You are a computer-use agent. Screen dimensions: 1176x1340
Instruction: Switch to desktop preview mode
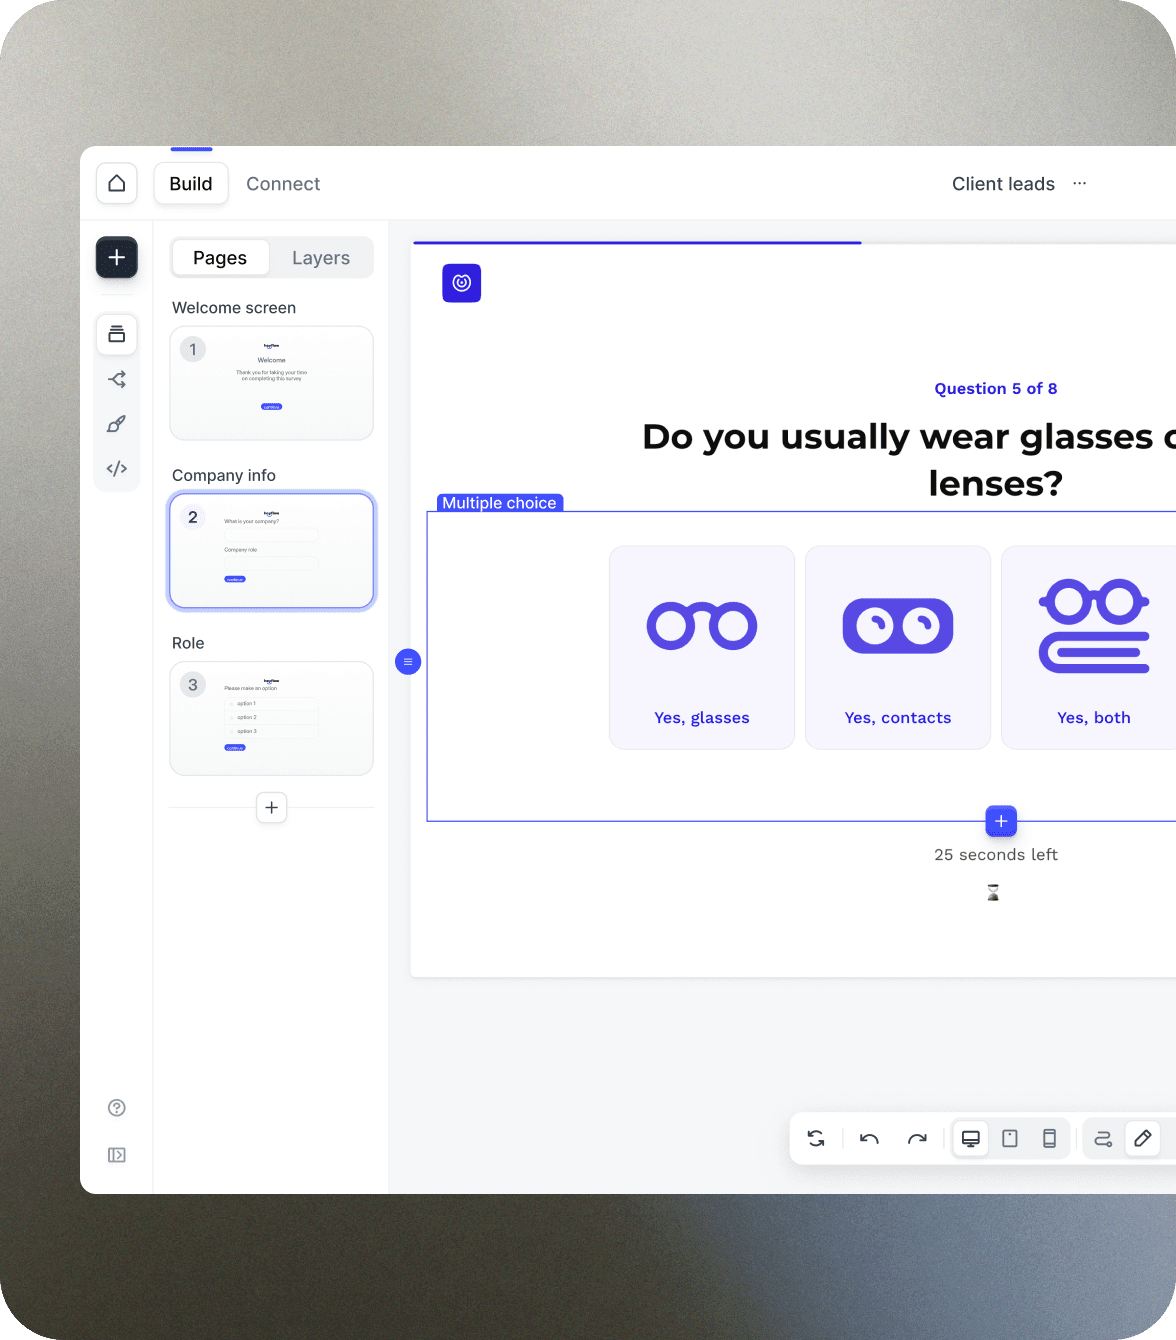(971, 1138)
